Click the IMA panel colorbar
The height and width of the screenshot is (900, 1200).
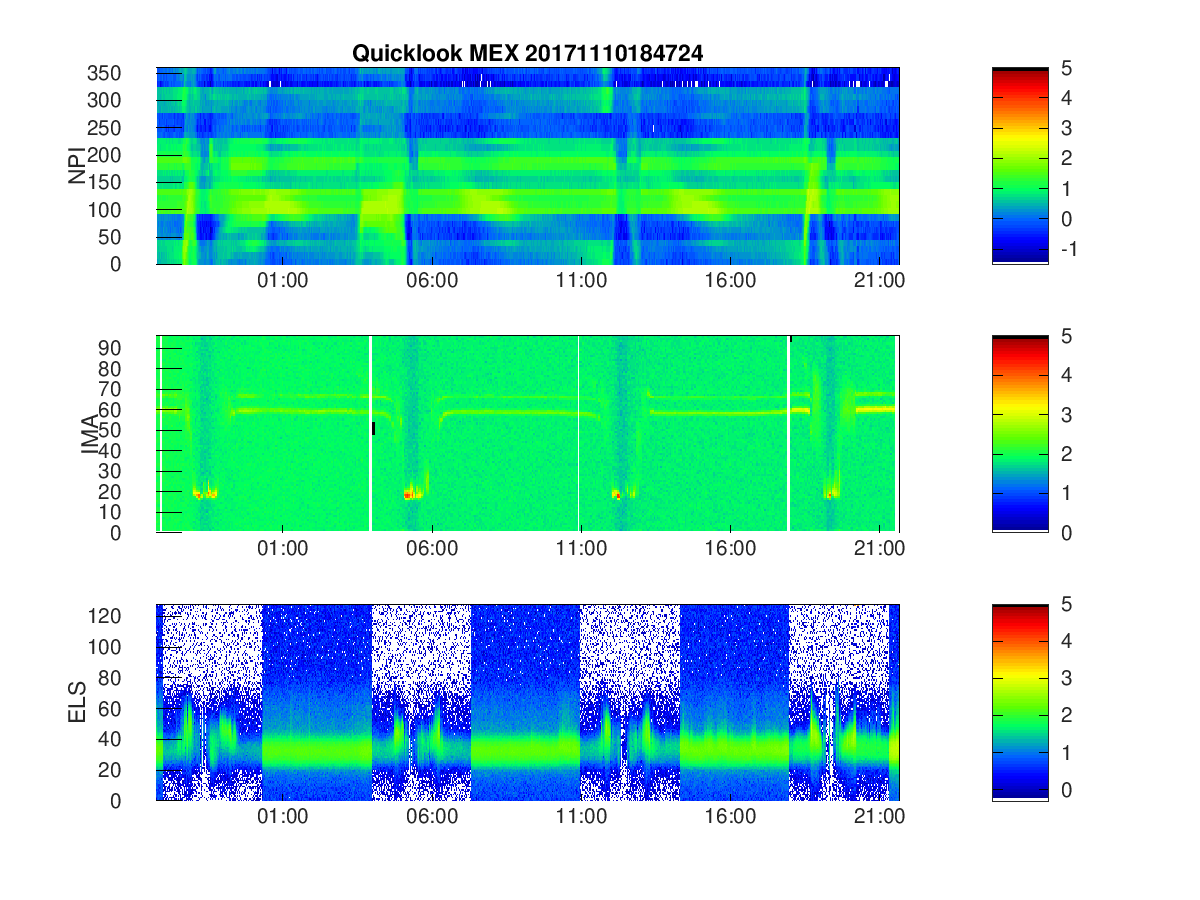[x=1020, y=434]
